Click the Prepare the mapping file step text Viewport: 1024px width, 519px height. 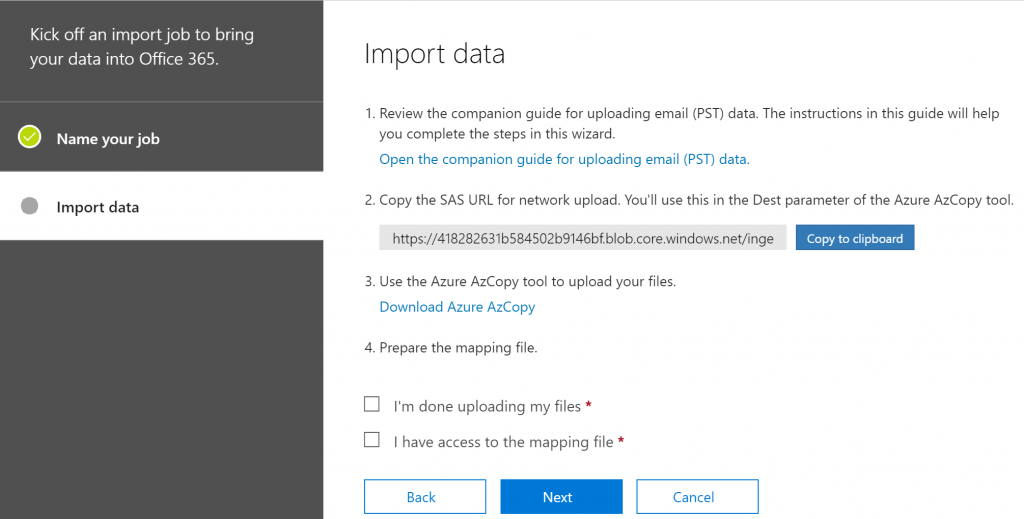451,348
